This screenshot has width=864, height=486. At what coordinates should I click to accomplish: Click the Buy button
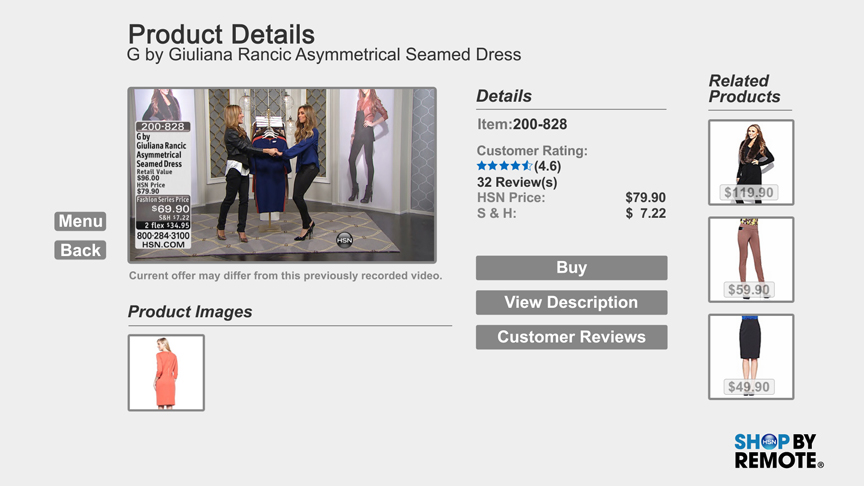coord(571,268)
